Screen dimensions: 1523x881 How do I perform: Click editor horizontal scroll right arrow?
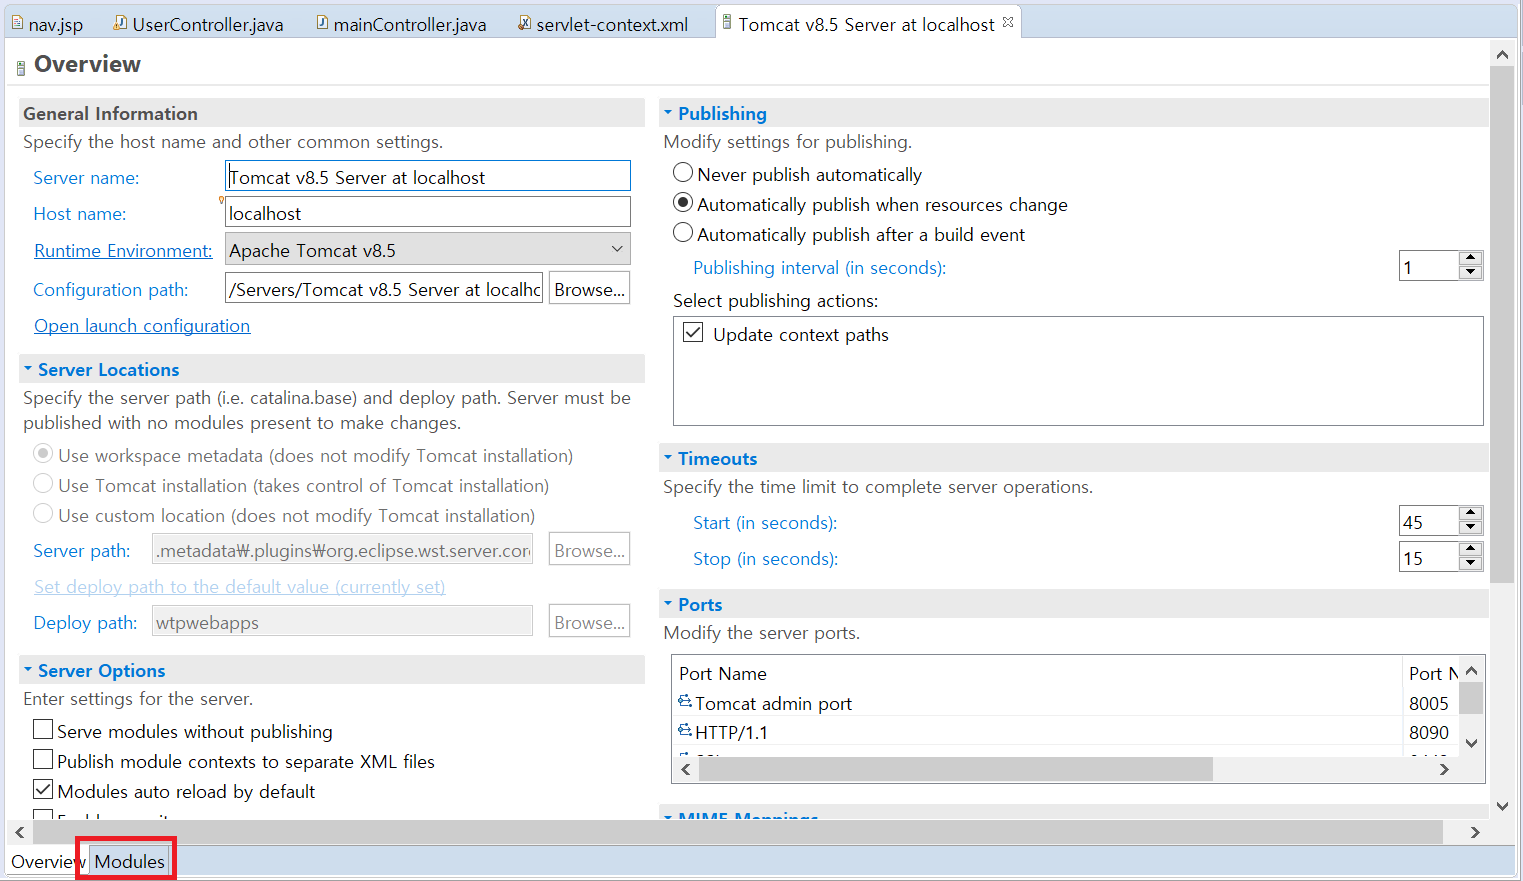1475,832
